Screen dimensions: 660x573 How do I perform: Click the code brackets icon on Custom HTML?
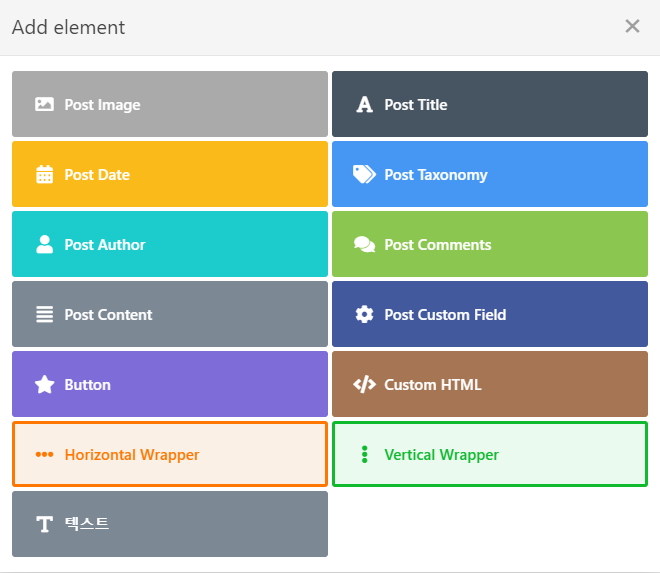[364, 384]
